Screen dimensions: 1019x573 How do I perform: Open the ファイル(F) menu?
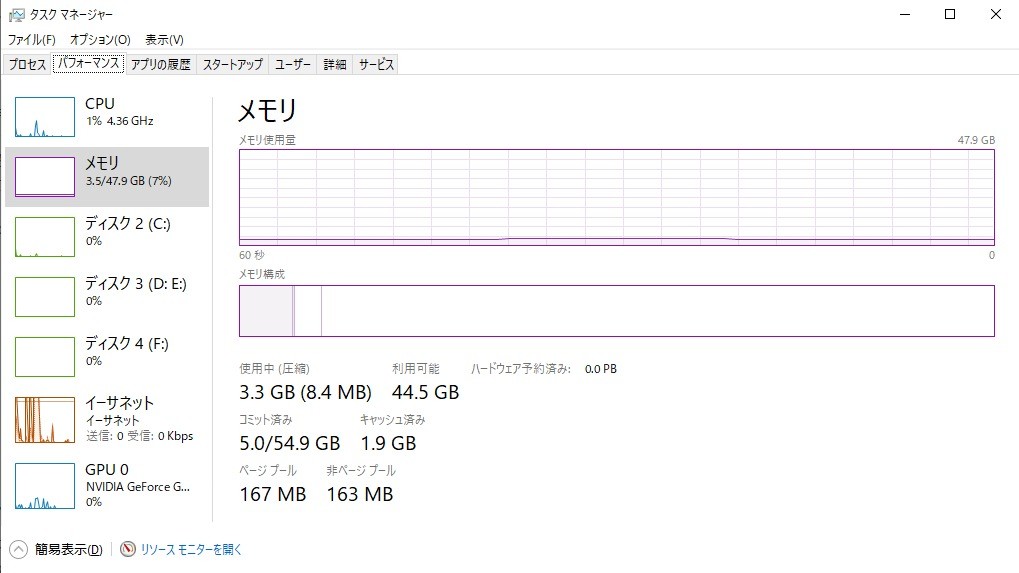(32, 40)
